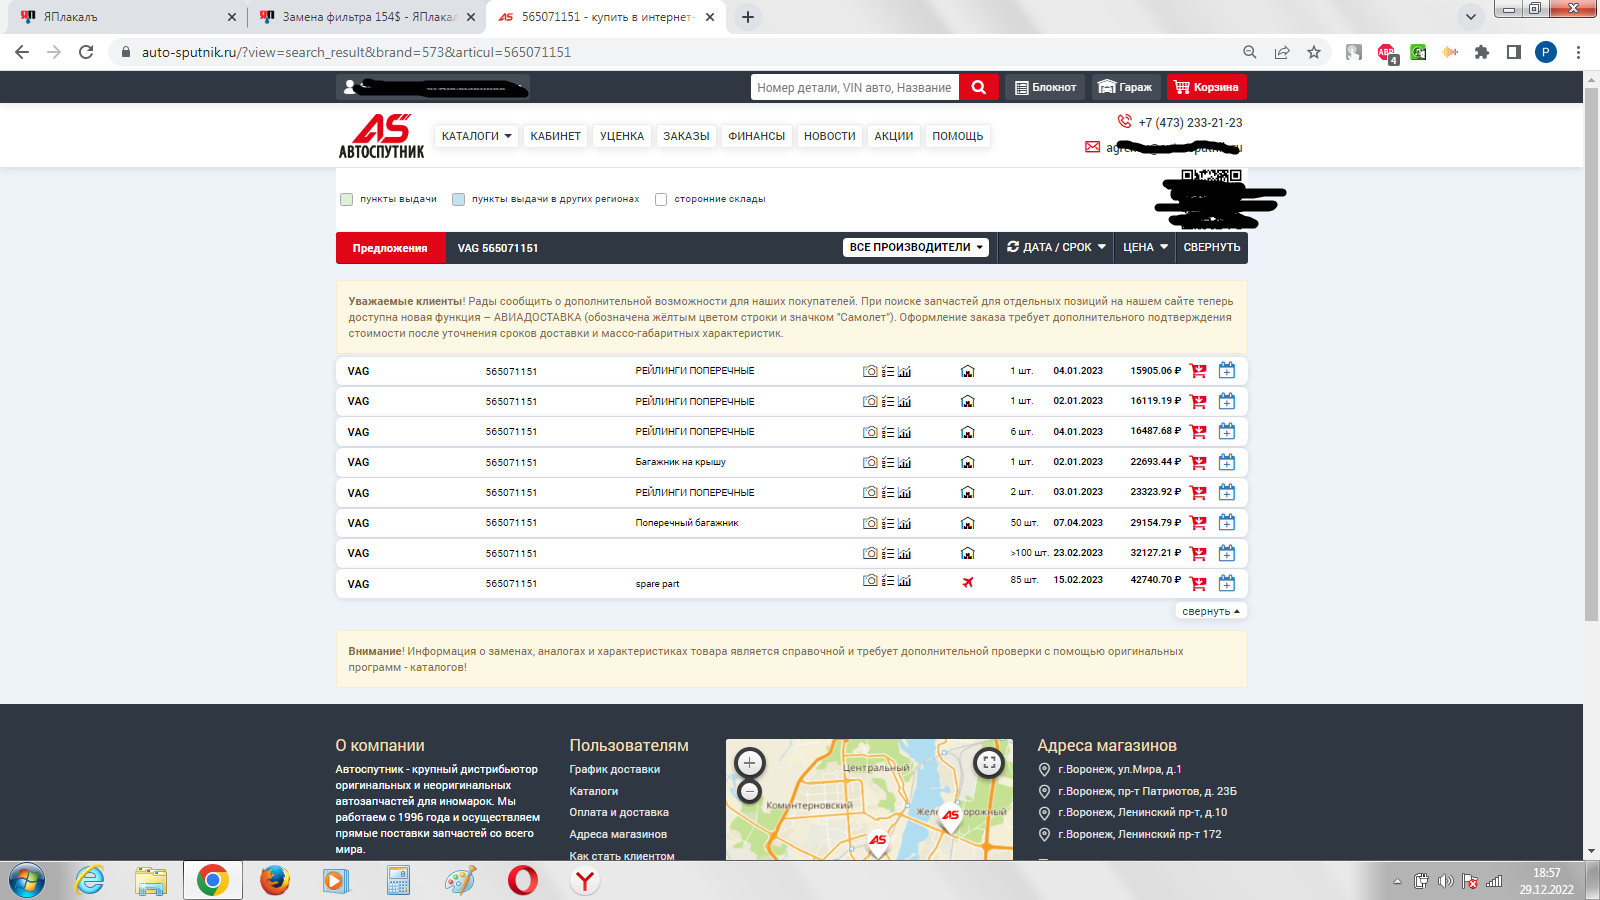The image size is (1600, 900).
Task: Open the AdBlock Plus extension icon
Action: point(1387,52)
